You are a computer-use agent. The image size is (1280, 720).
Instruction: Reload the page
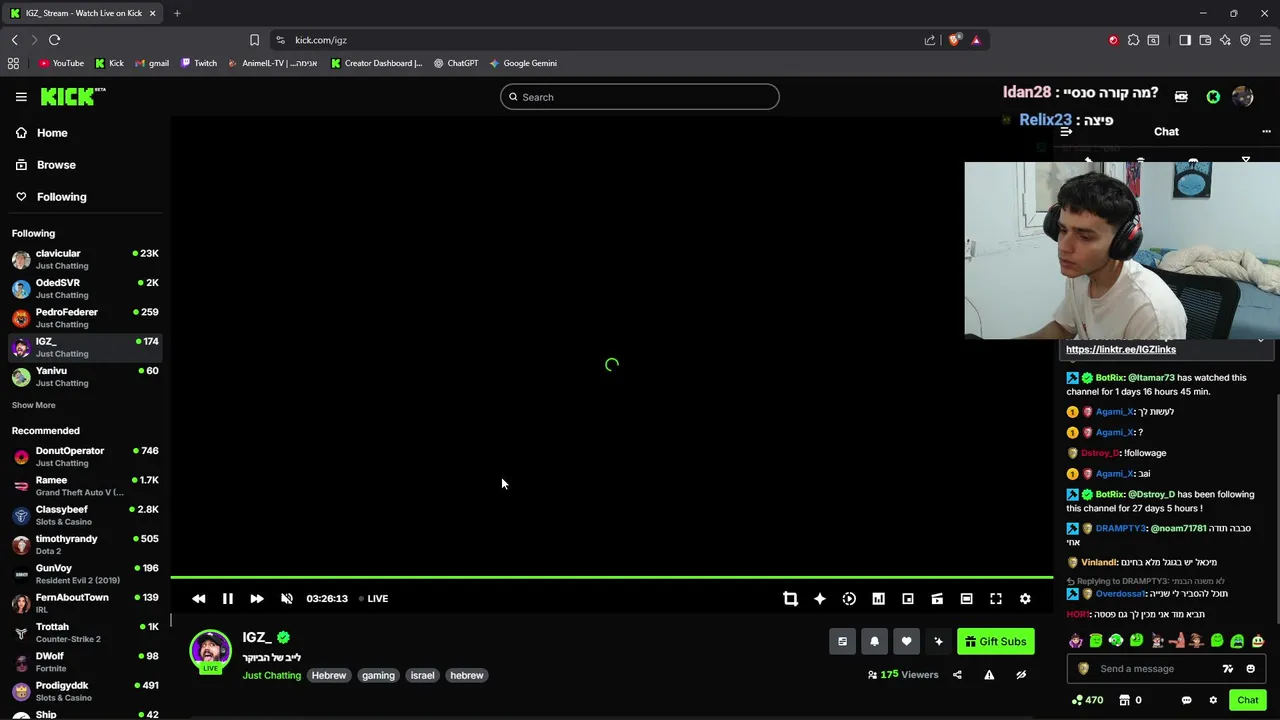54,40
